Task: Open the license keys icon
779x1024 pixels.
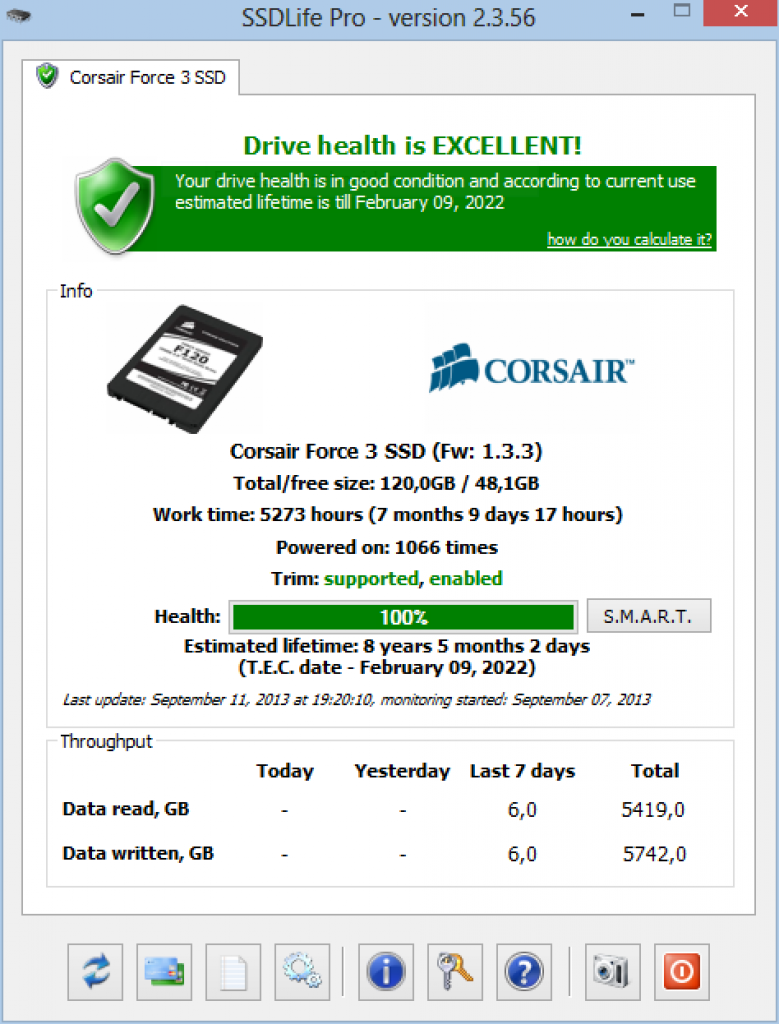Action: (455, 972)
